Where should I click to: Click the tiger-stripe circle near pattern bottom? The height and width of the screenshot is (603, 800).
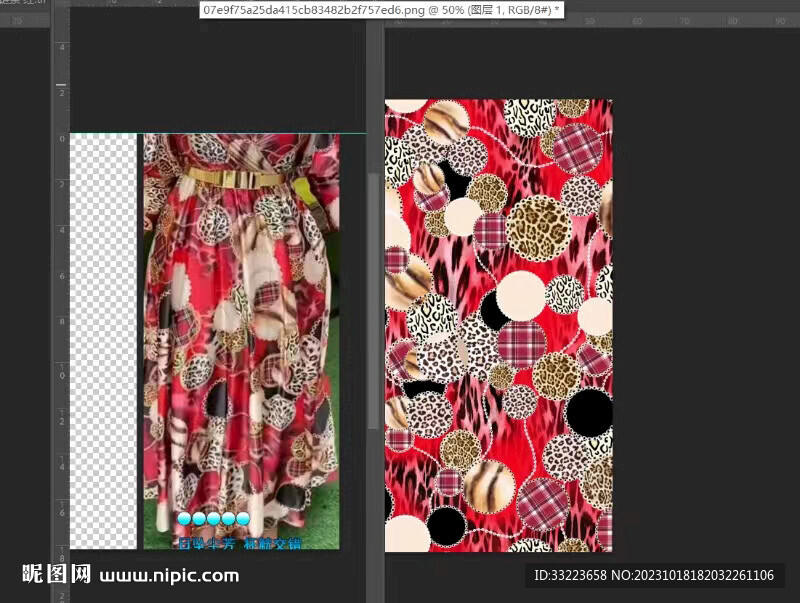click(x=489, y=486)
